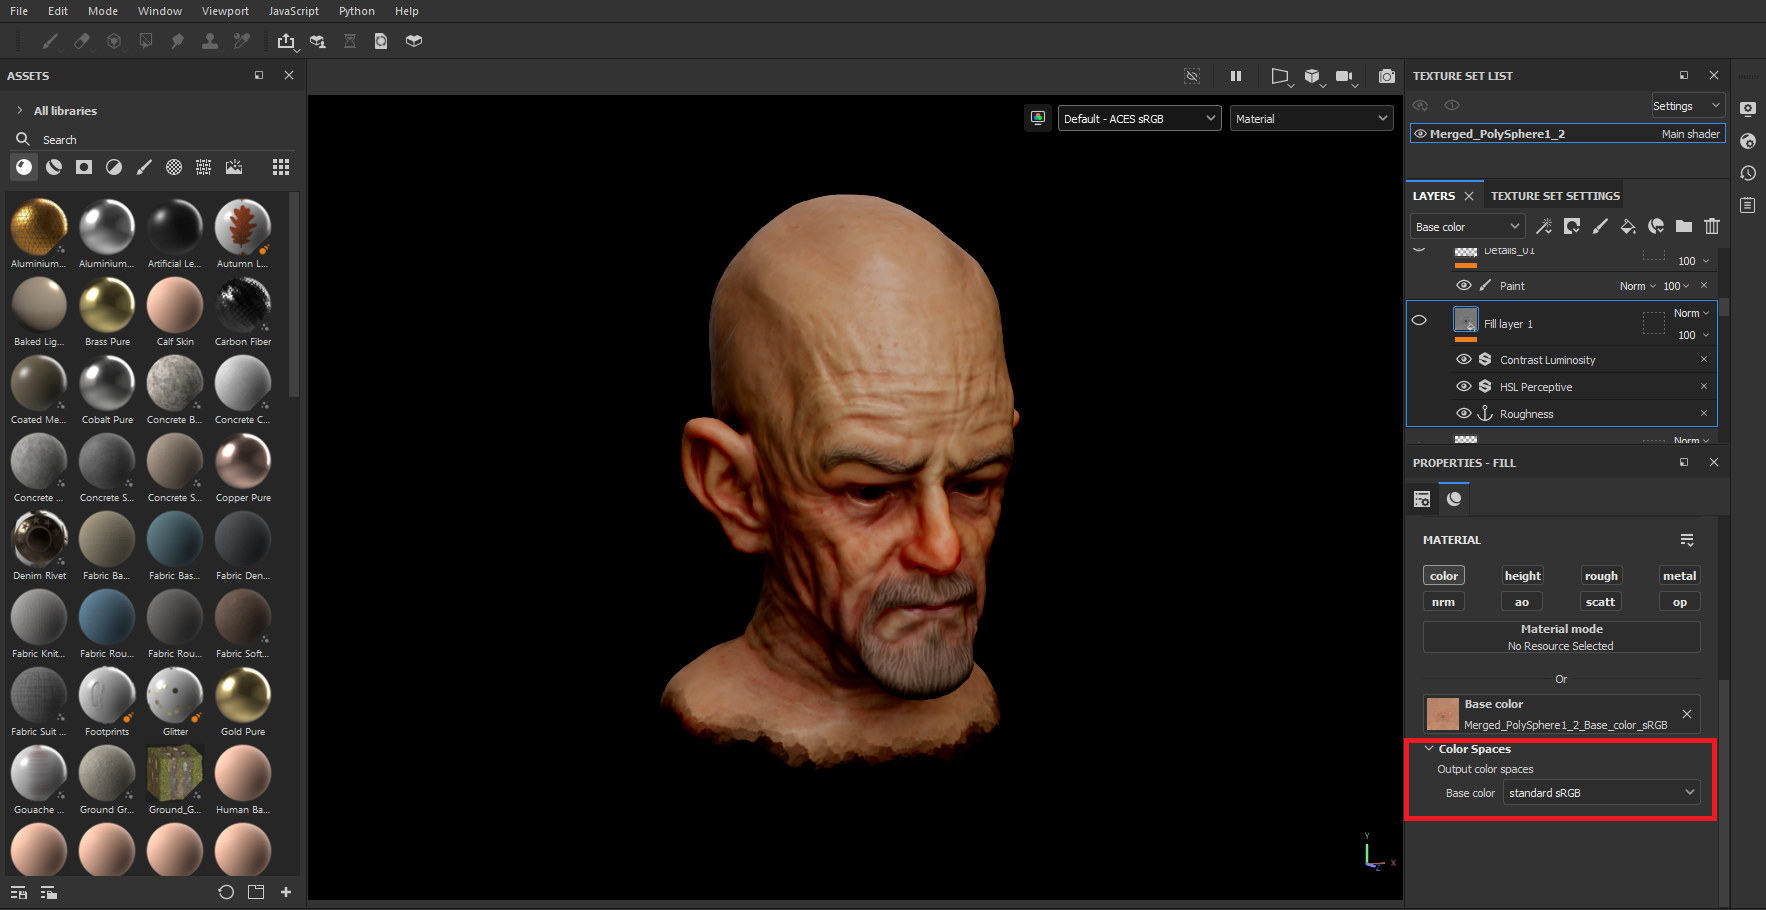This screenshot has height=910, width=1766.
Task: Add a folder group in Layers
Action: (x=1684, y=227)
